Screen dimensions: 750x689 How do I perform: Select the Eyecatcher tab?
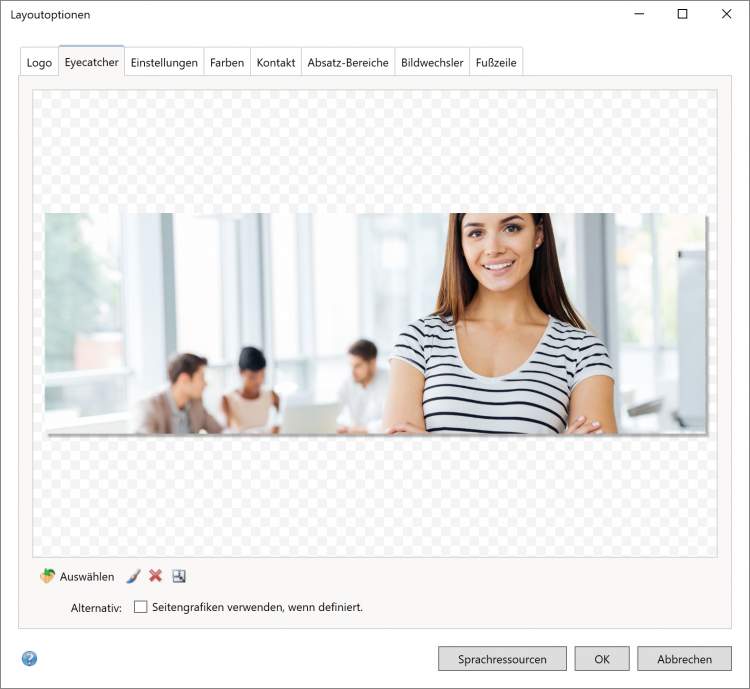pyautogui.click(x=92, y=62)
